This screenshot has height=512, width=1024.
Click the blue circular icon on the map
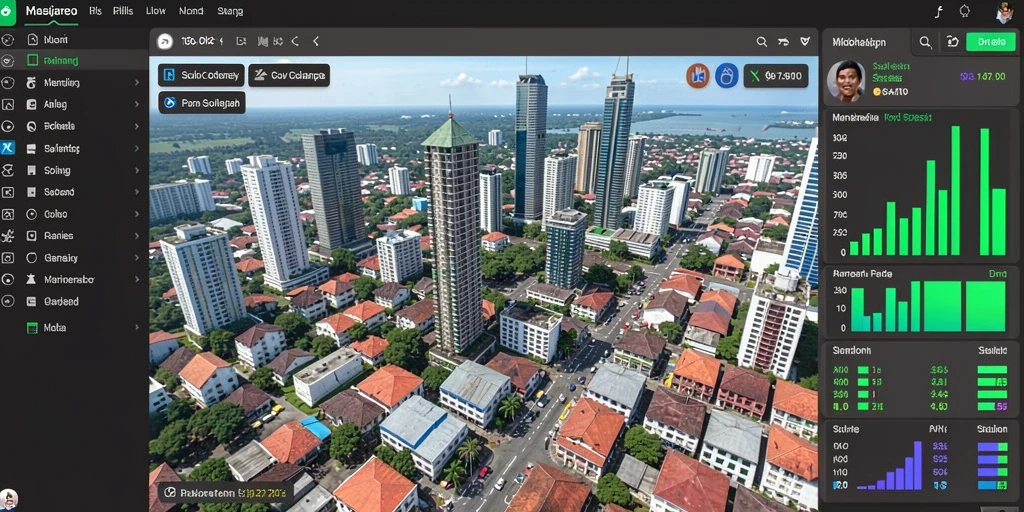726,76
